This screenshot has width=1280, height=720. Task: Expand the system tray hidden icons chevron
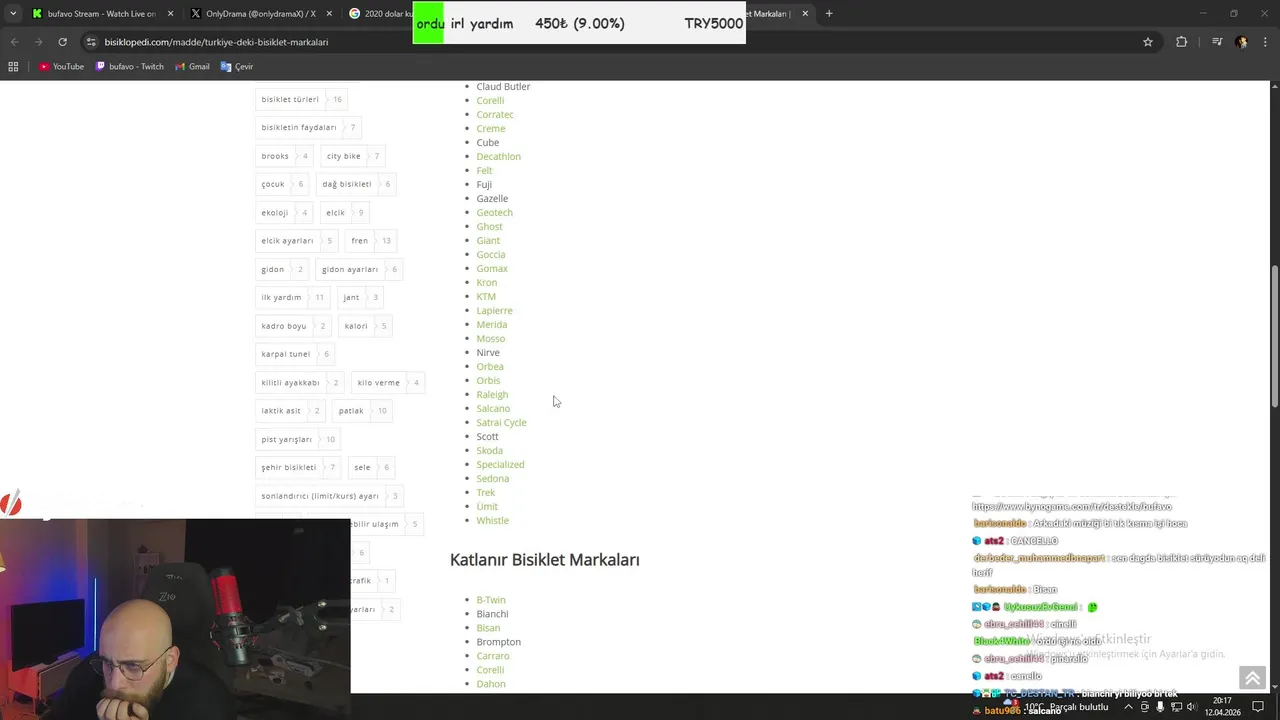[x=1129, y=707]
